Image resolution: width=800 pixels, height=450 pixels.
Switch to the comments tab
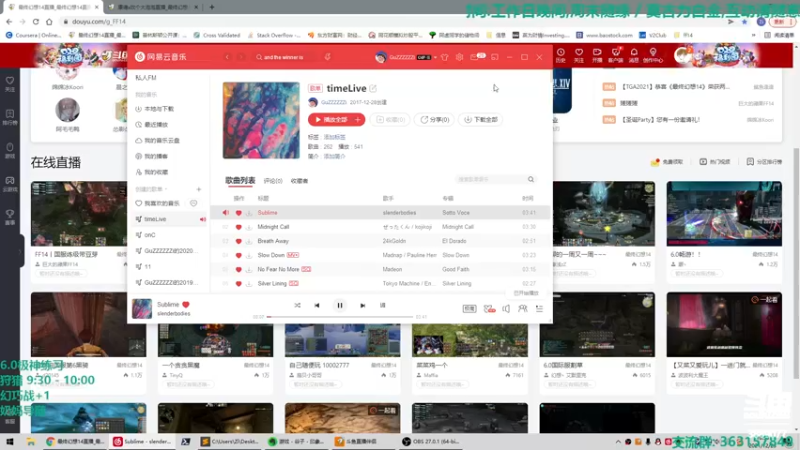273,181
